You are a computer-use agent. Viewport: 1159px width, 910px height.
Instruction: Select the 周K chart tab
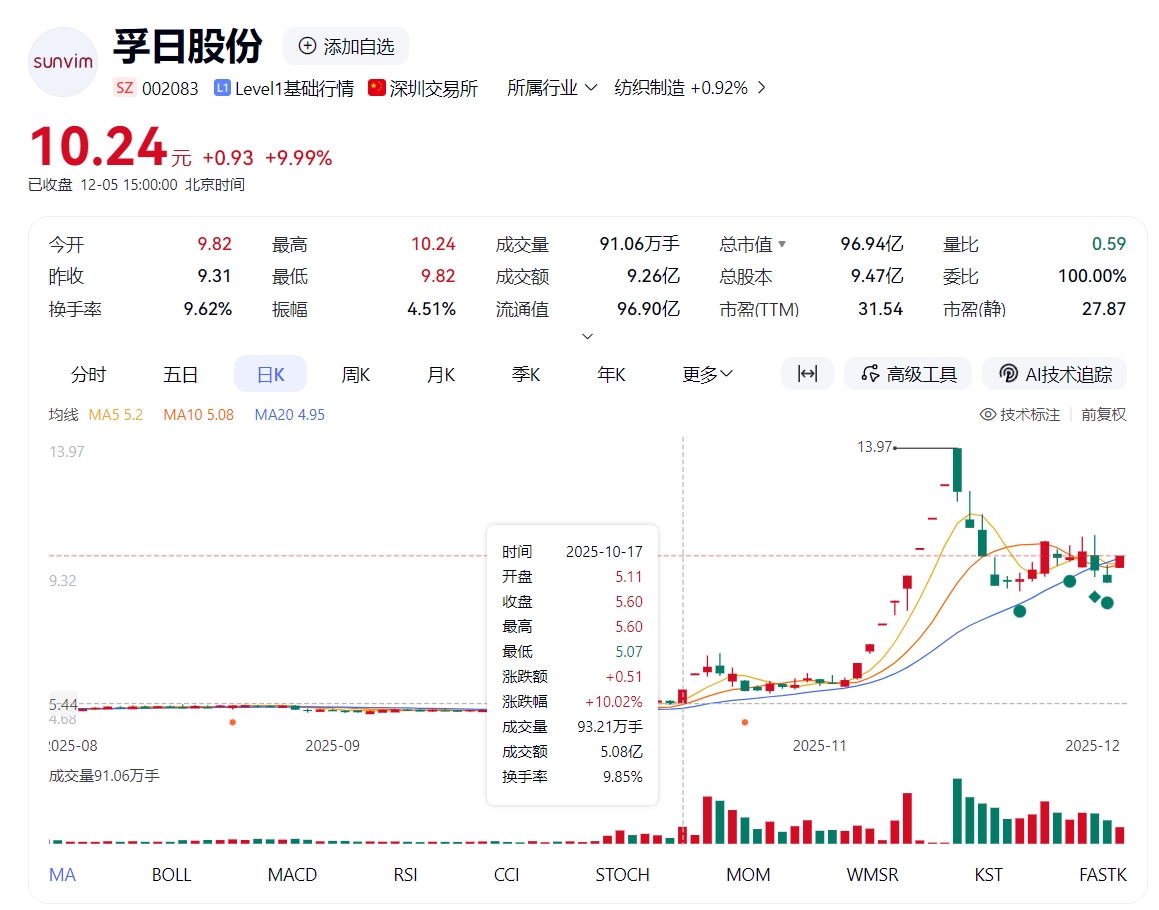356,374
